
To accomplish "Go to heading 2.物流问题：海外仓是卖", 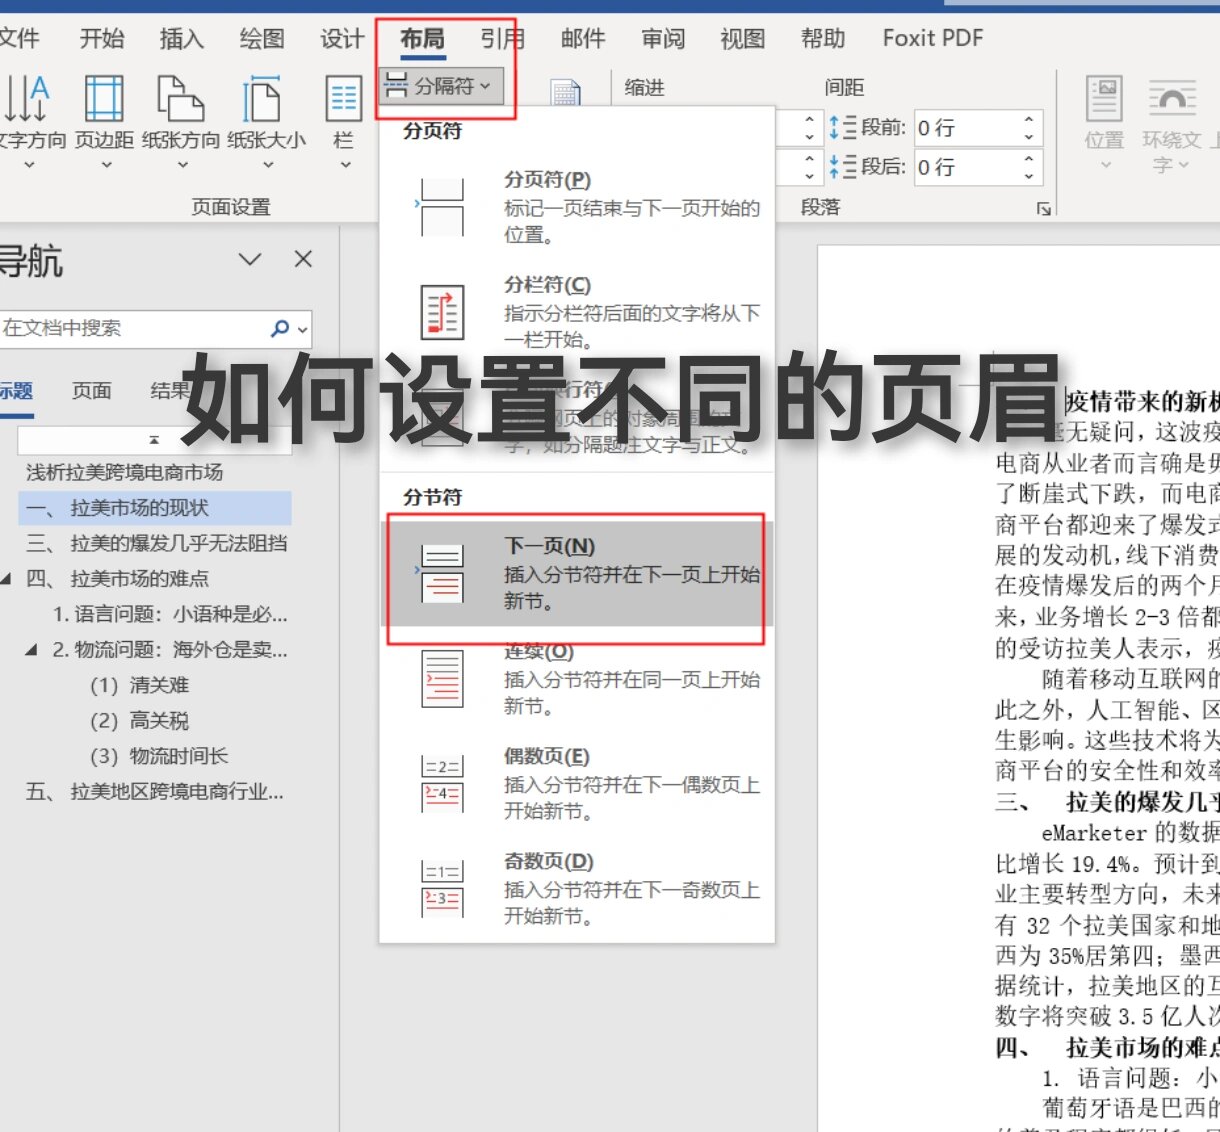I will [170, 650].
